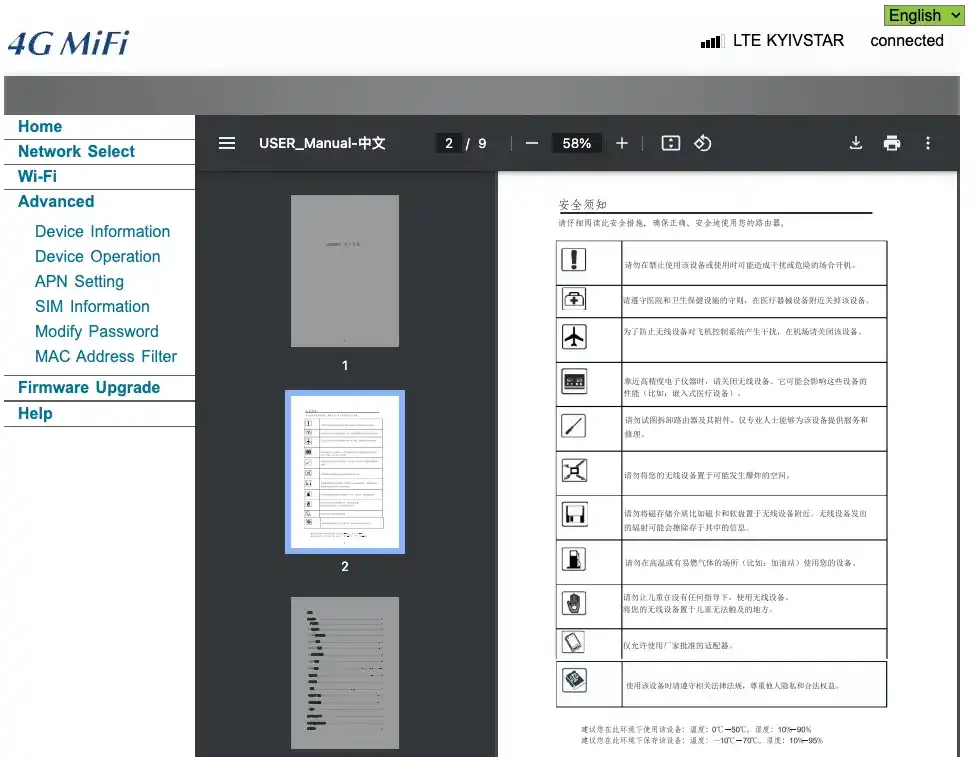Rotate the PDF page
This screenshot has width=979, height=757.
703,143
